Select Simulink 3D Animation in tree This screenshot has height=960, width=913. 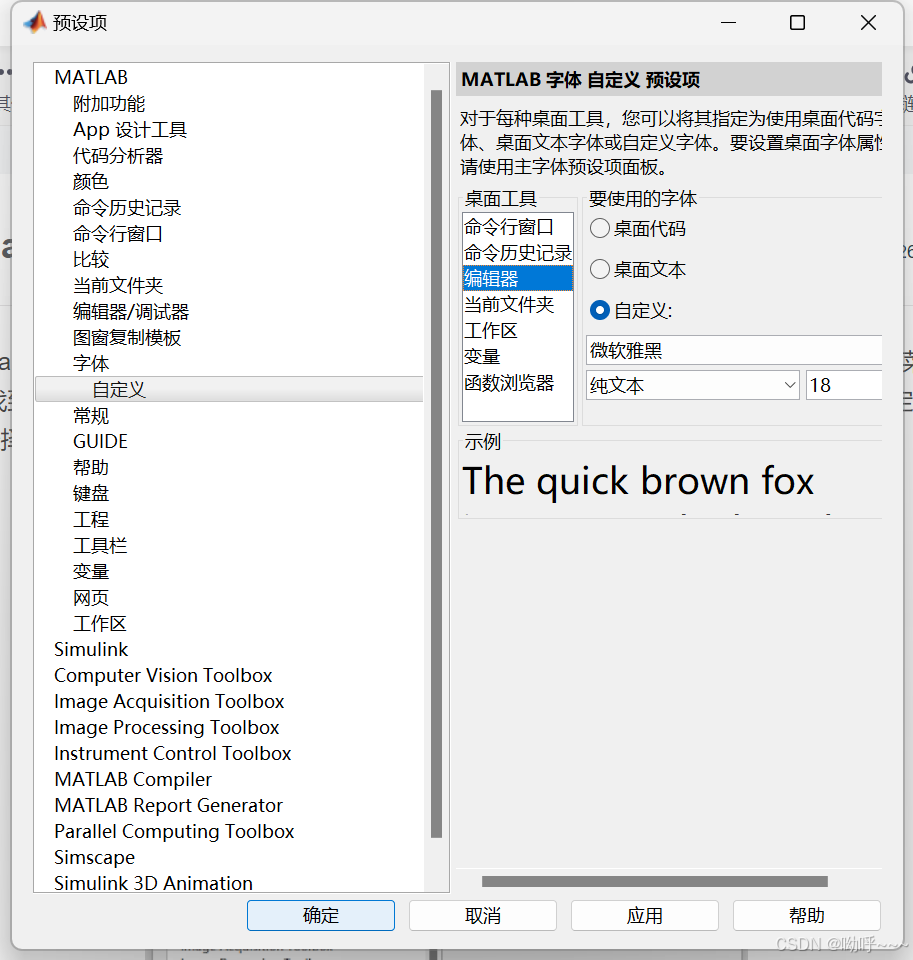tap(153, 883)
